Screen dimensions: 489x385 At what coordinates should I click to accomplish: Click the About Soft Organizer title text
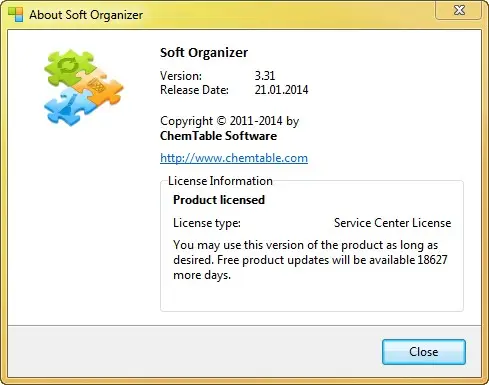pos(86,15)
